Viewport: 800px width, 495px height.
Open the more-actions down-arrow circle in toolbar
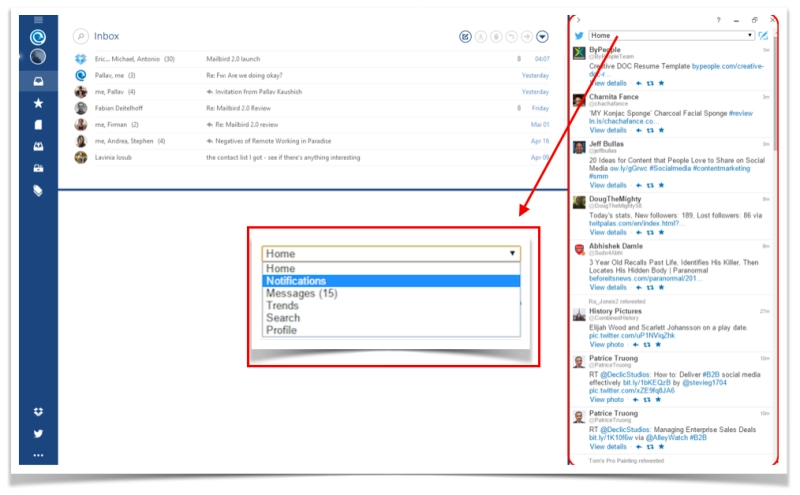pos(542,37)
